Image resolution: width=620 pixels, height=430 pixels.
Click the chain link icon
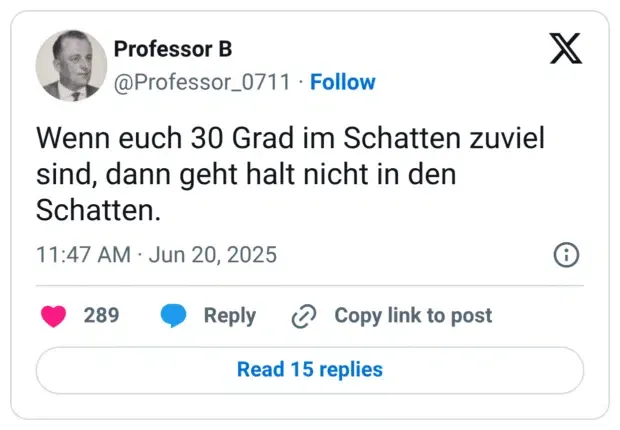[303, 316]
